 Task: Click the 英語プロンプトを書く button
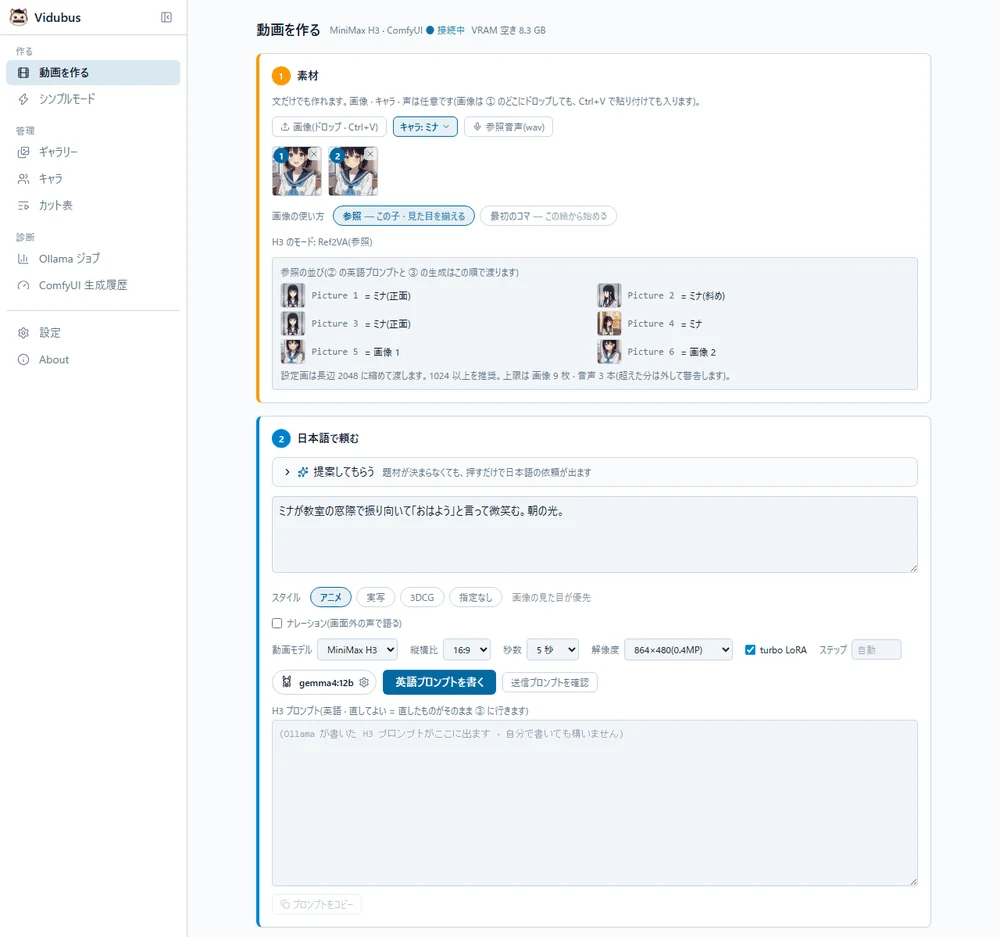[x=439, y=682]
